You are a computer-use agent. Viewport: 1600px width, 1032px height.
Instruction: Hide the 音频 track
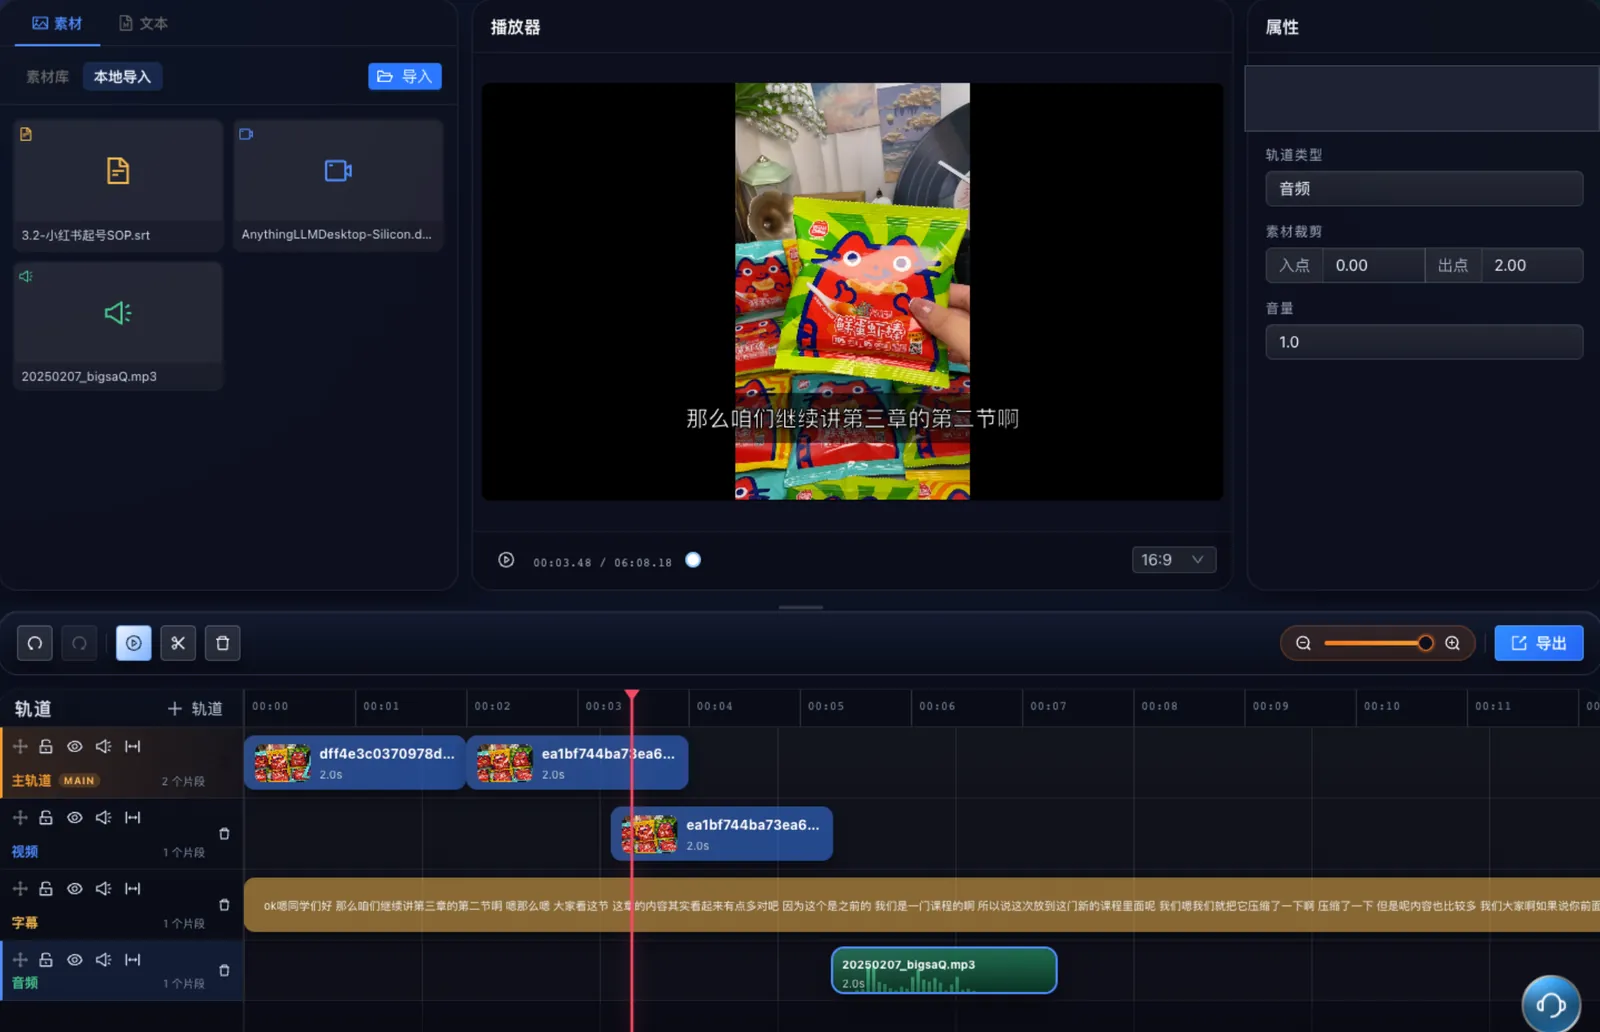coord(75,959)
